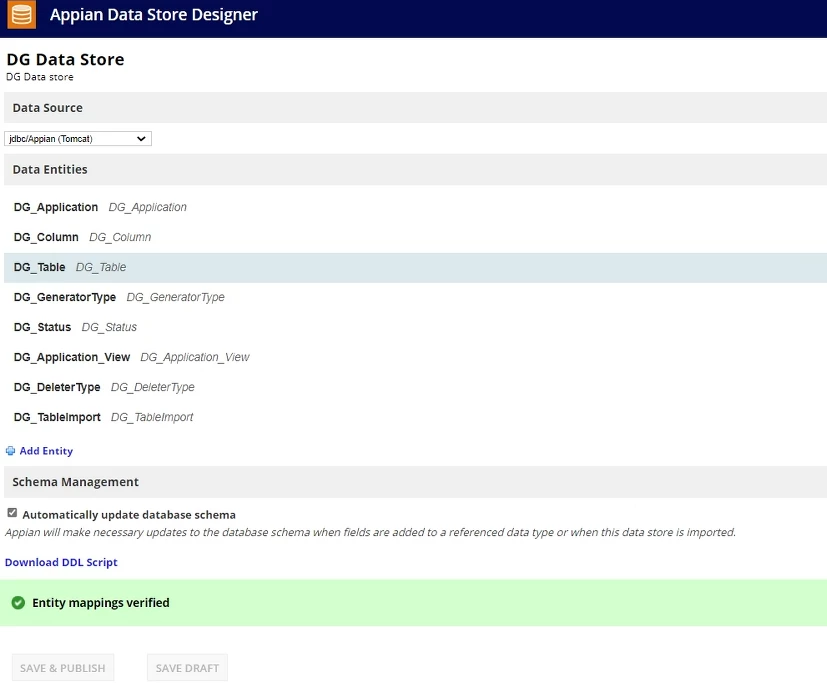827x683 pixels.
Task: Click the Add Entity link
Action: 46,451
